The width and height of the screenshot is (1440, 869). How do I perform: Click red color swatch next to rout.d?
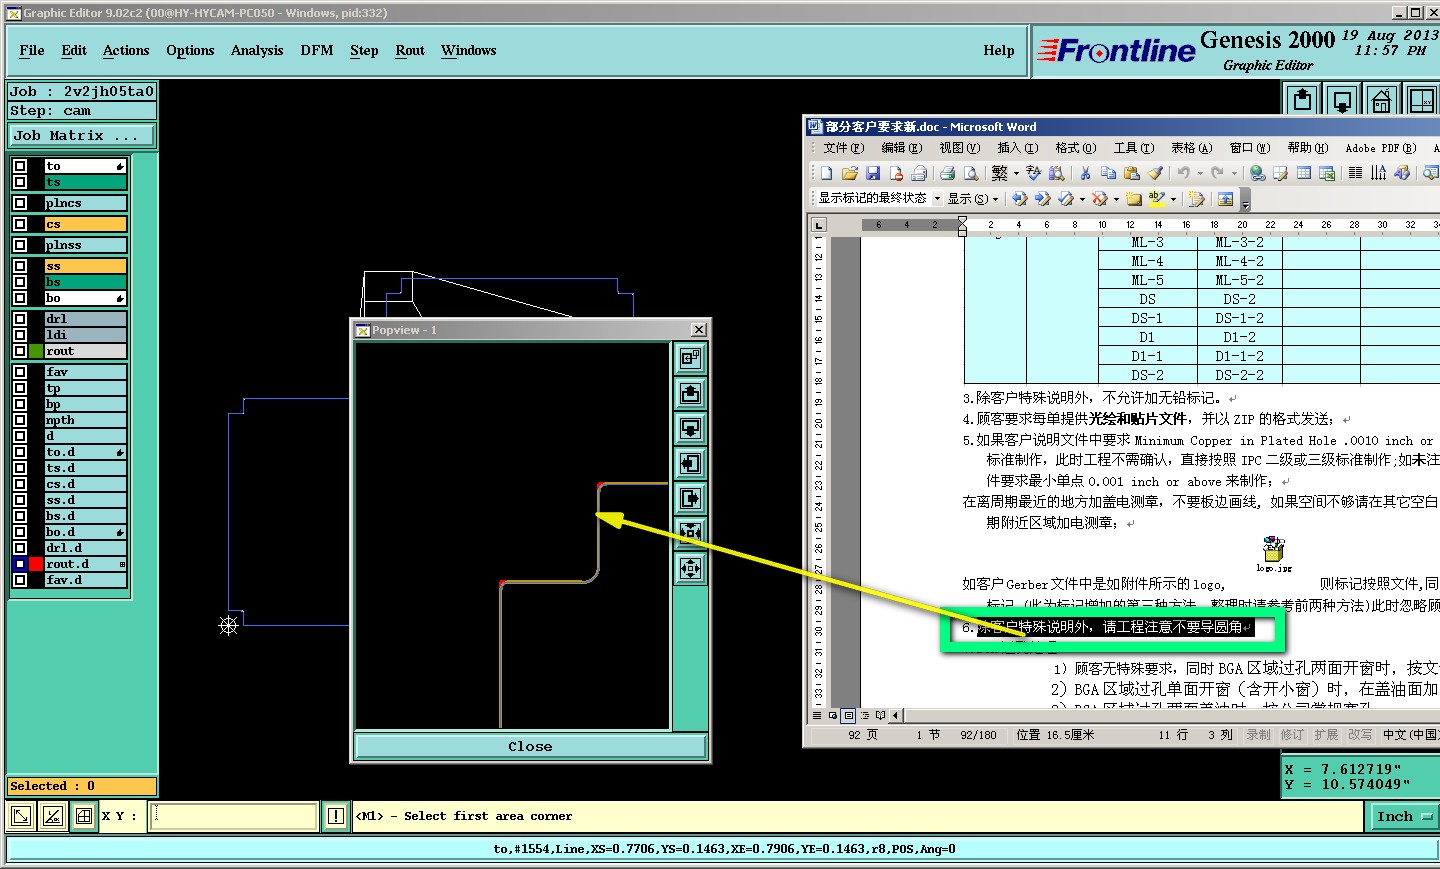(36, 564)
